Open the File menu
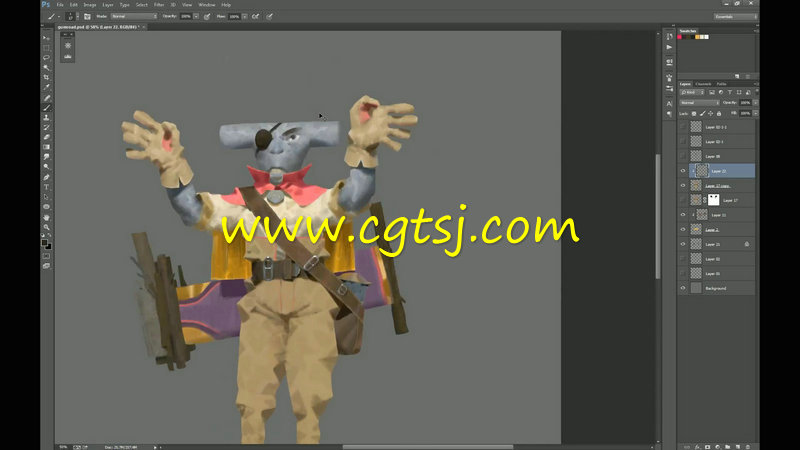 pyautogui.click(x=60, y=5)
